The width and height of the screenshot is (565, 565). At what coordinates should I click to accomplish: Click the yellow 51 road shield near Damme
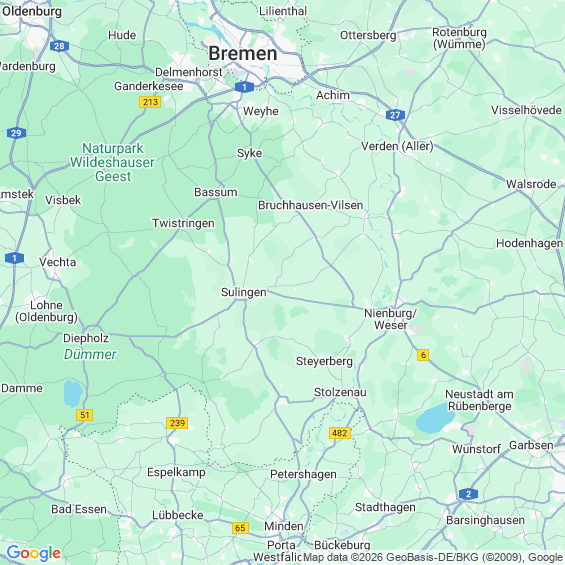click(85, 415)
